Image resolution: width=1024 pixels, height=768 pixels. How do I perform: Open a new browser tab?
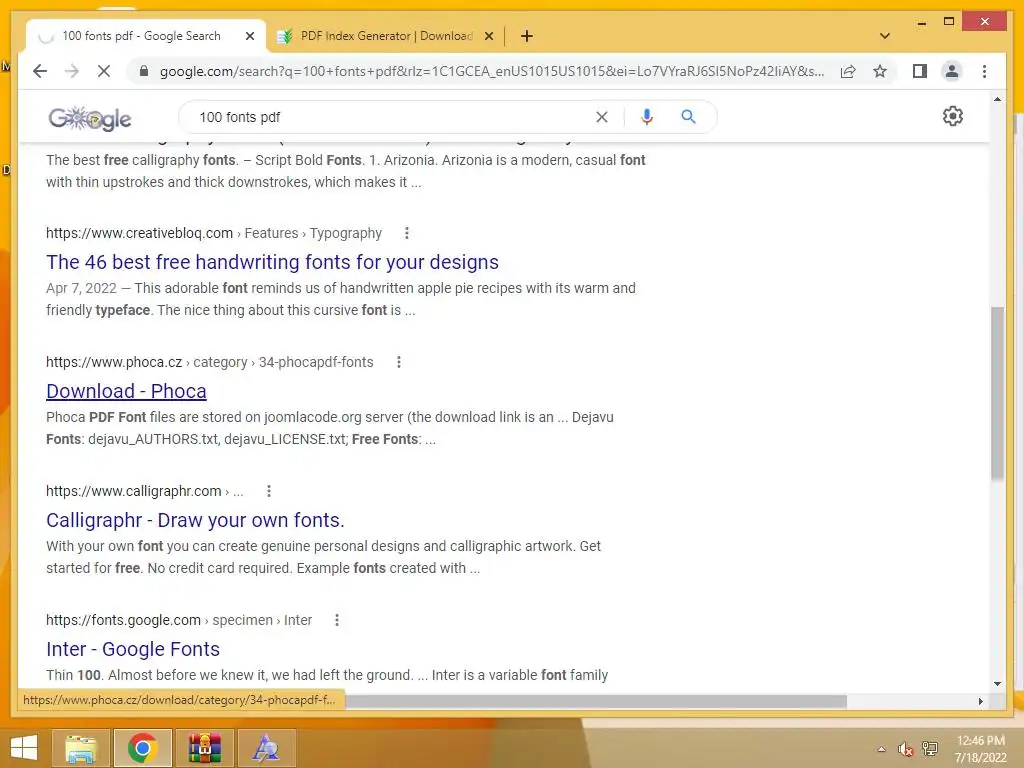526,36
